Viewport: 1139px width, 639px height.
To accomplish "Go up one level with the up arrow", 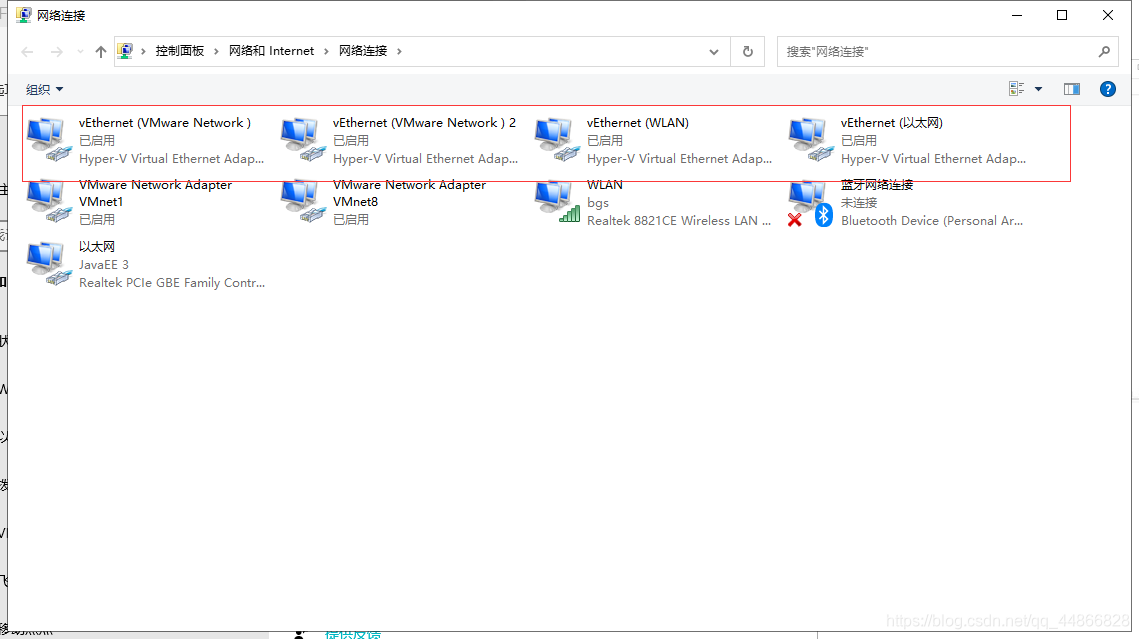I will coord(101,52).
